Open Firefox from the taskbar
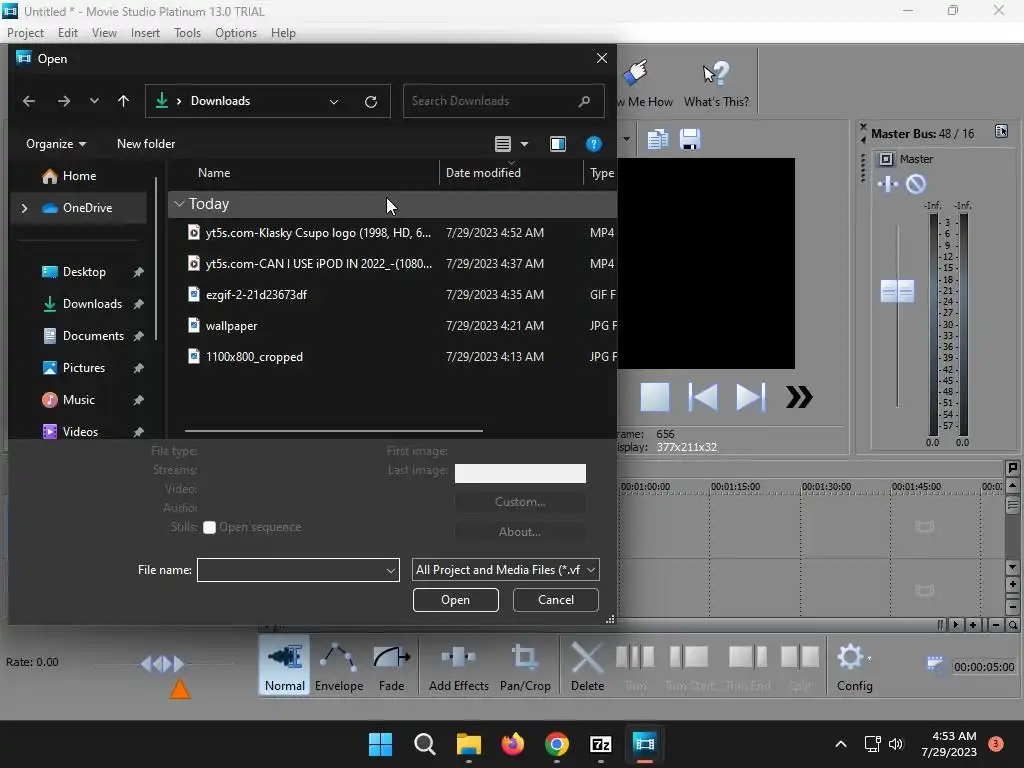This screenshot has height=768, width=1024. click(513, 744)
